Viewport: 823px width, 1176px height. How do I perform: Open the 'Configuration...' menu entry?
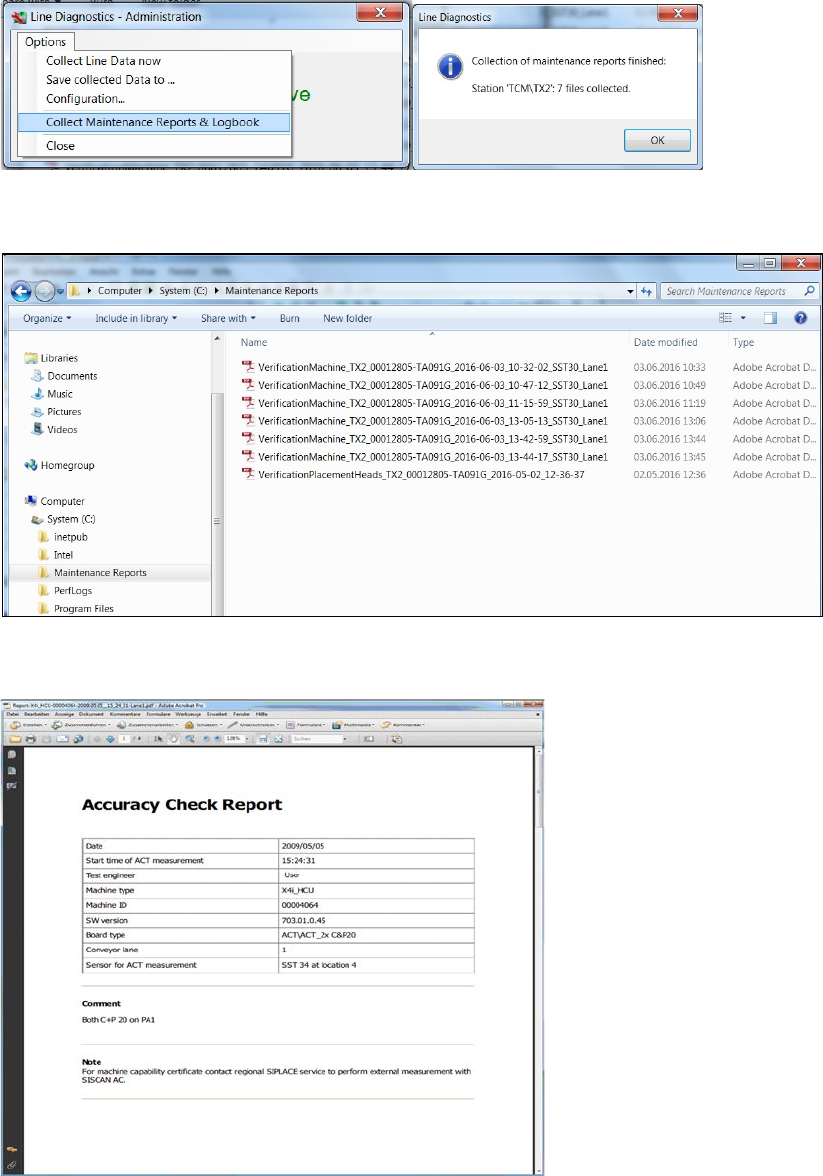(85, 99)
